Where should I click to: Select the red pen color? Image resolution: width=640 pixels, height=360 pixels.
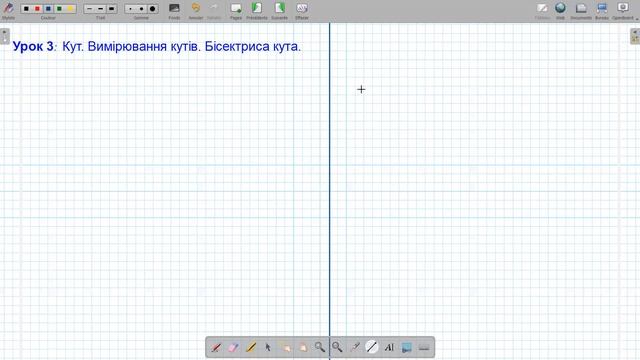(x=37, y=9)
